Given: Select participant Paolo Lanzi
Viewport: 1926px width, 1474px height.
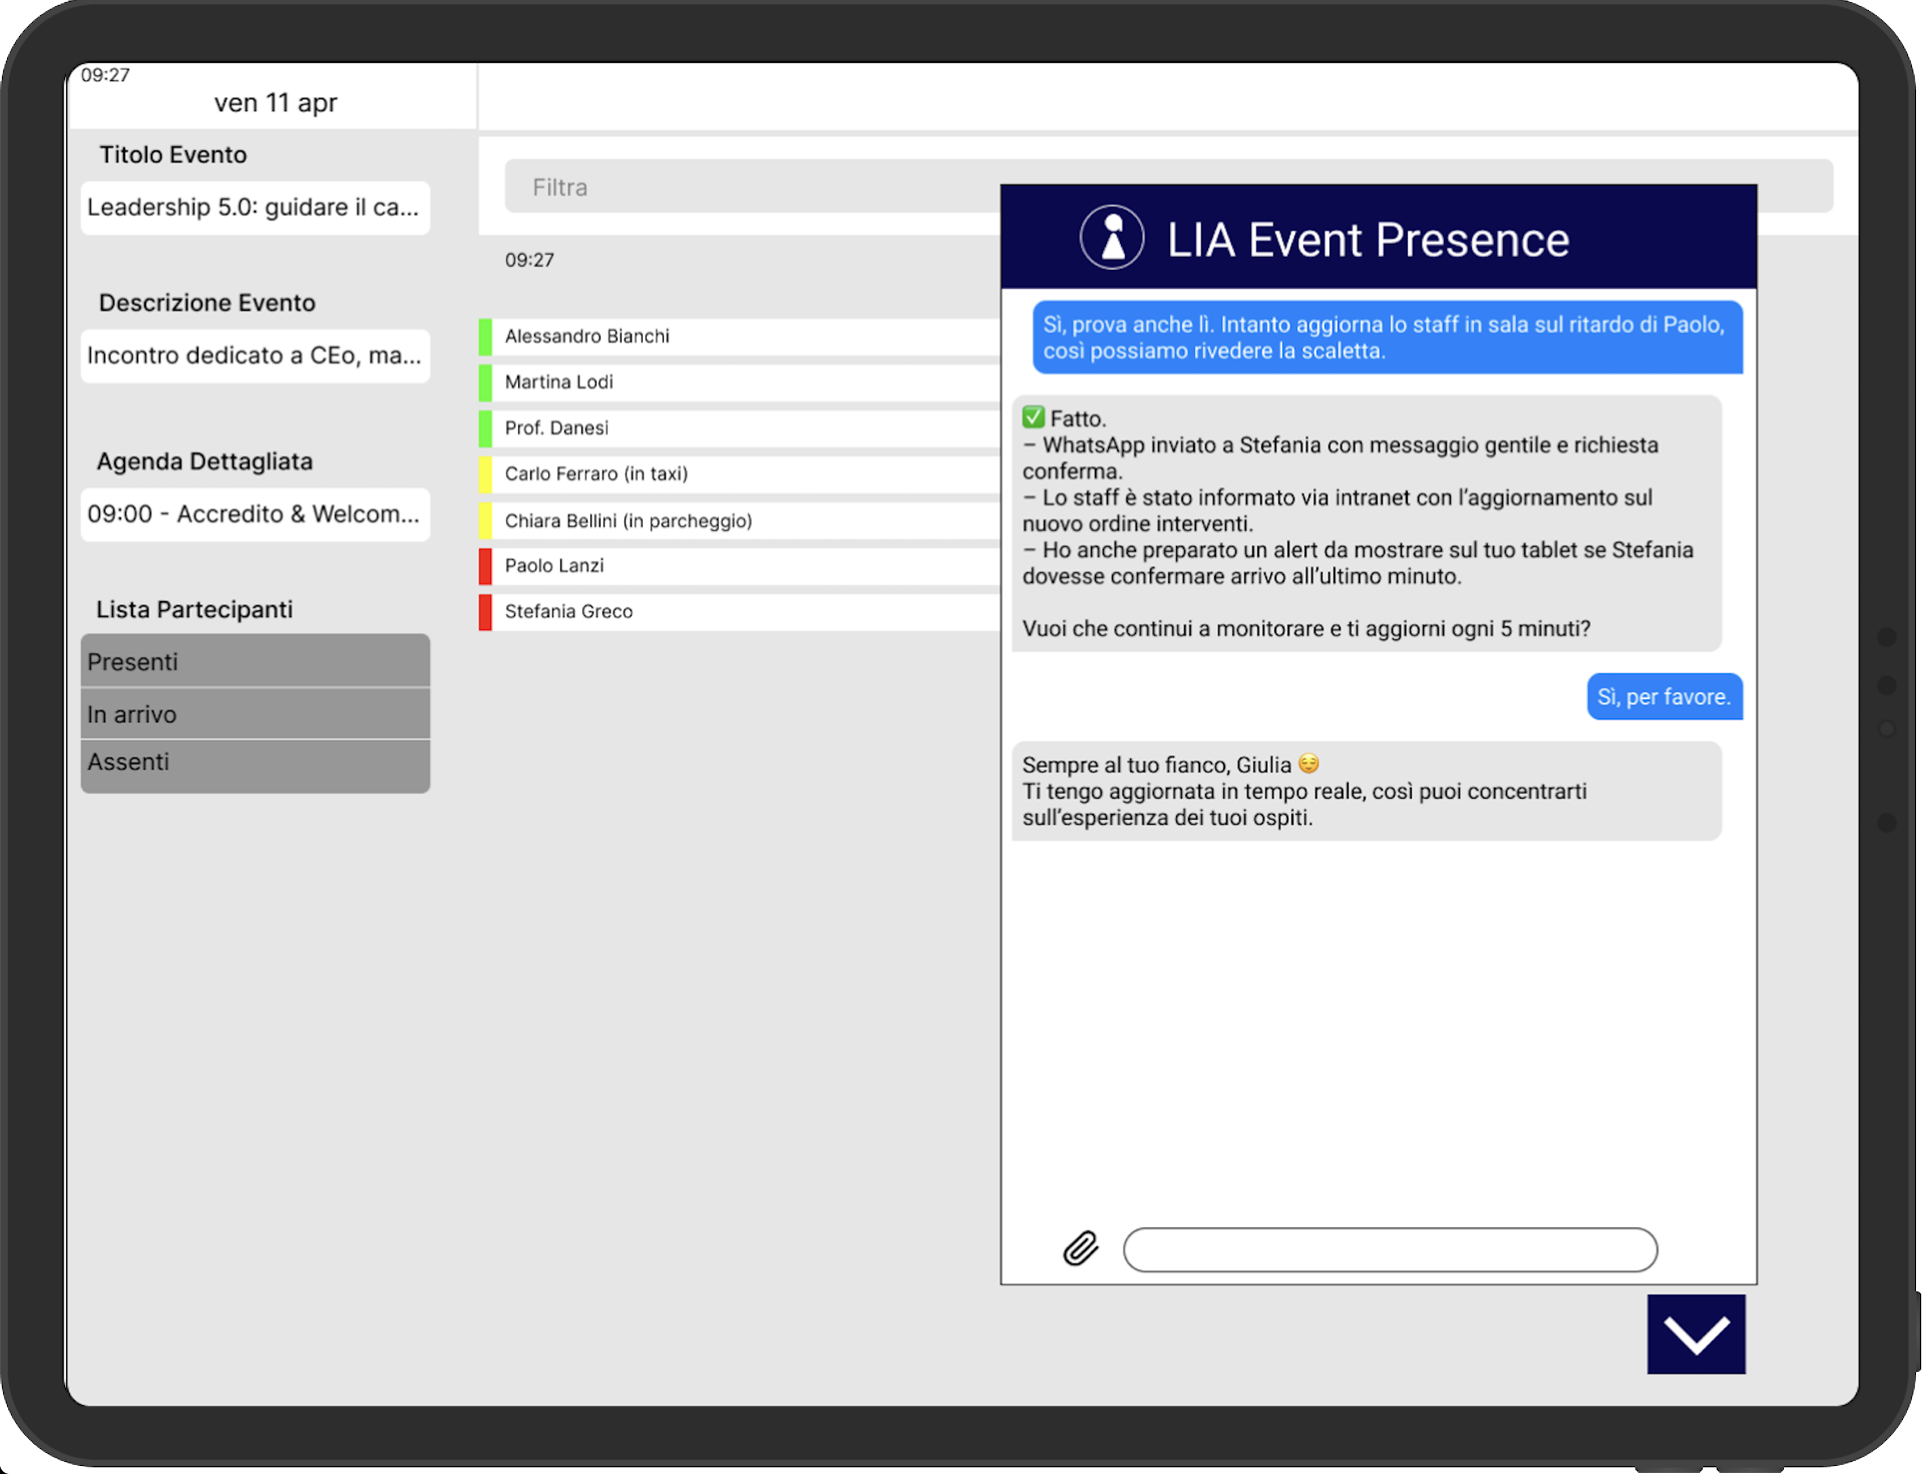Looking at the screenshot, I should click(740, 566).
